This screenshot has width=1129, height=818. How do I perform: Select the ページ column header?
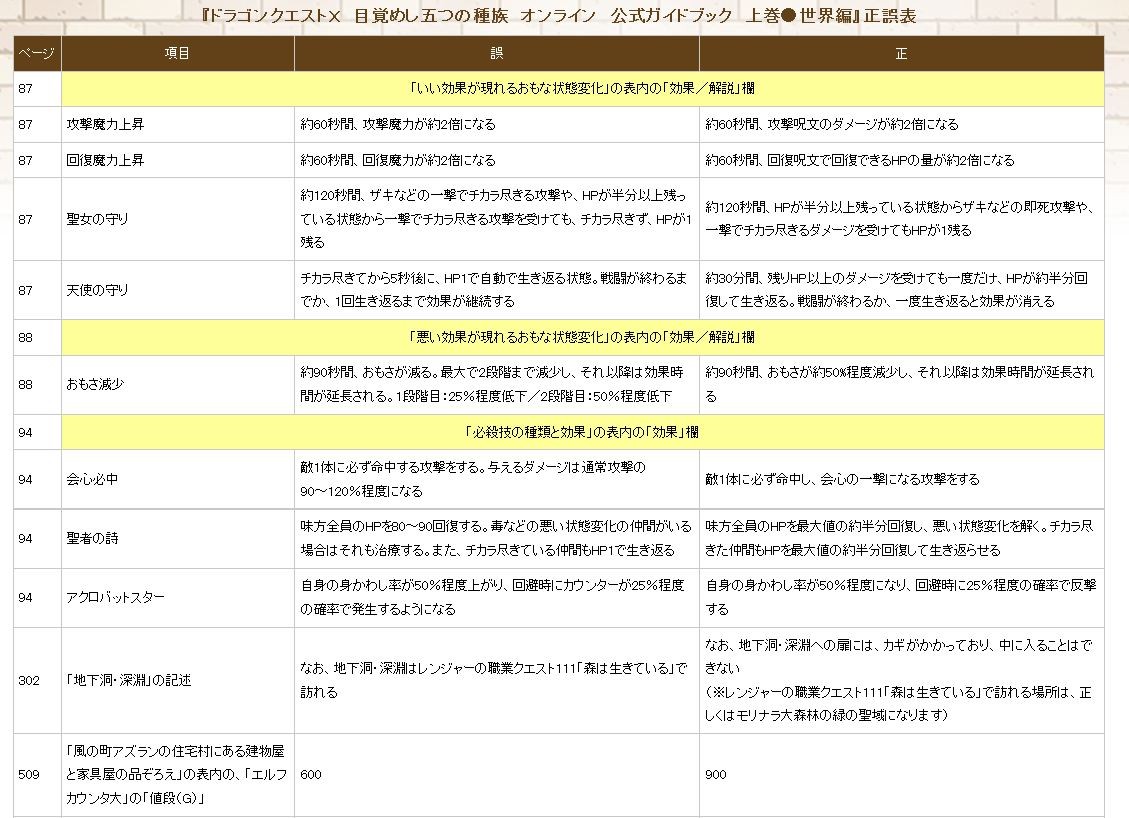tap(37, 53)
